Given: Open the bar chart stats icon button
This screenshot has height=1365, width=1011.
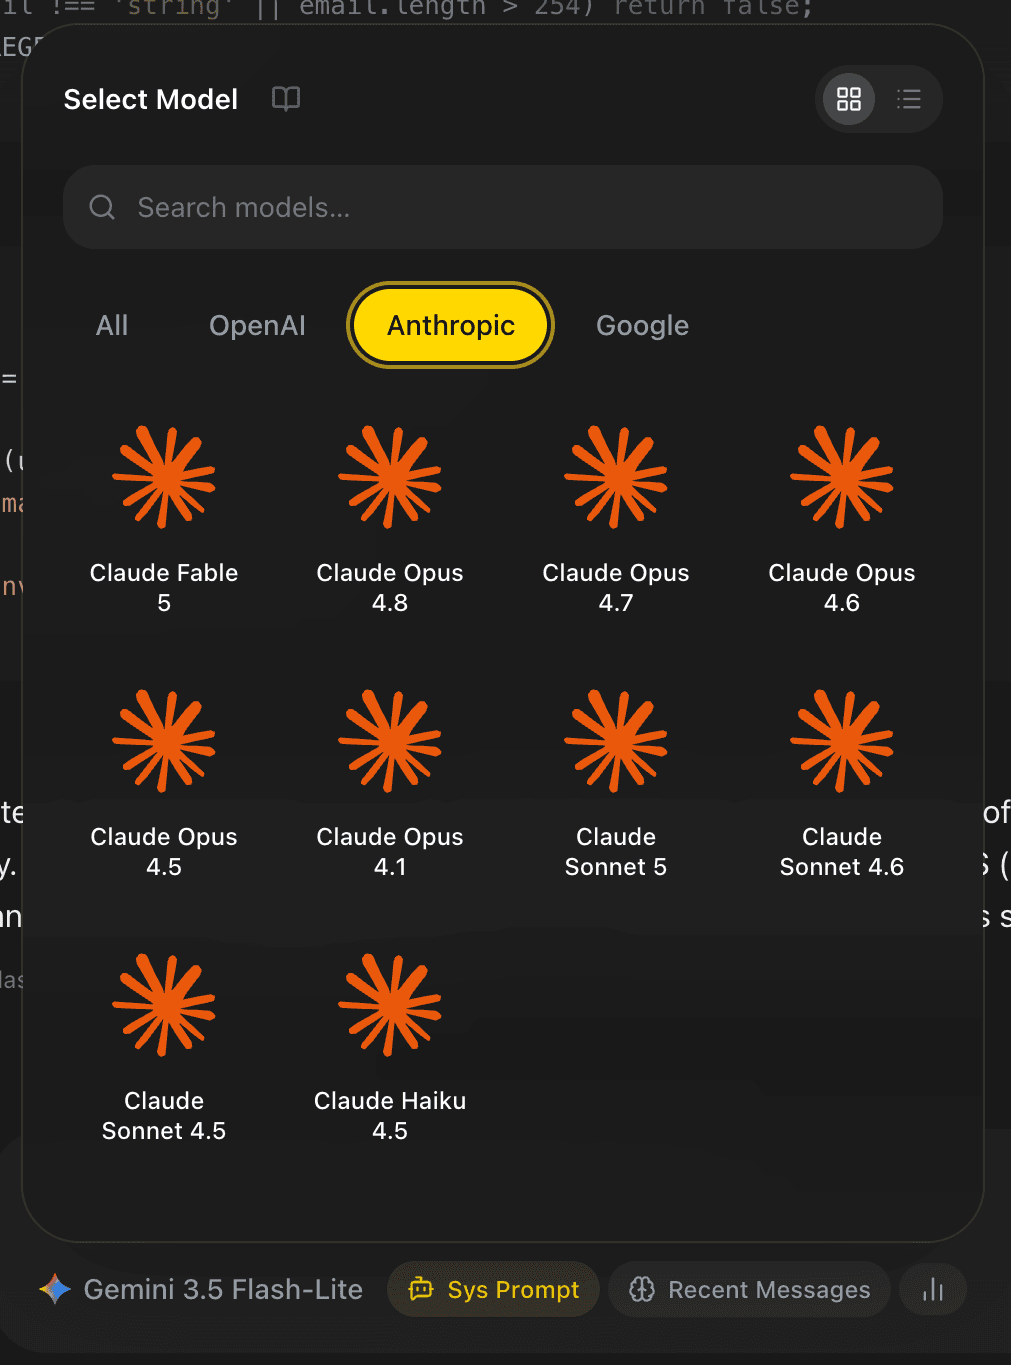Looking at the screenshot, I should [x=933, y=1289].
